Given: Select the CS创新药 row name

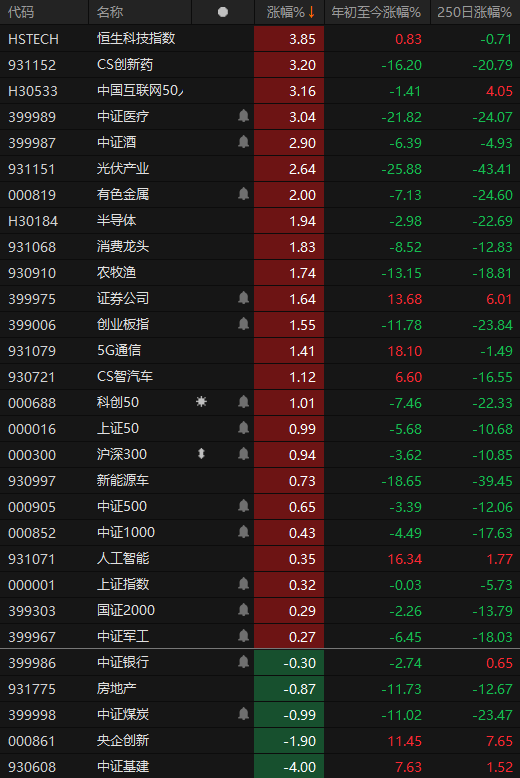Looking at the screenshot, I should [x=125, y=65].
